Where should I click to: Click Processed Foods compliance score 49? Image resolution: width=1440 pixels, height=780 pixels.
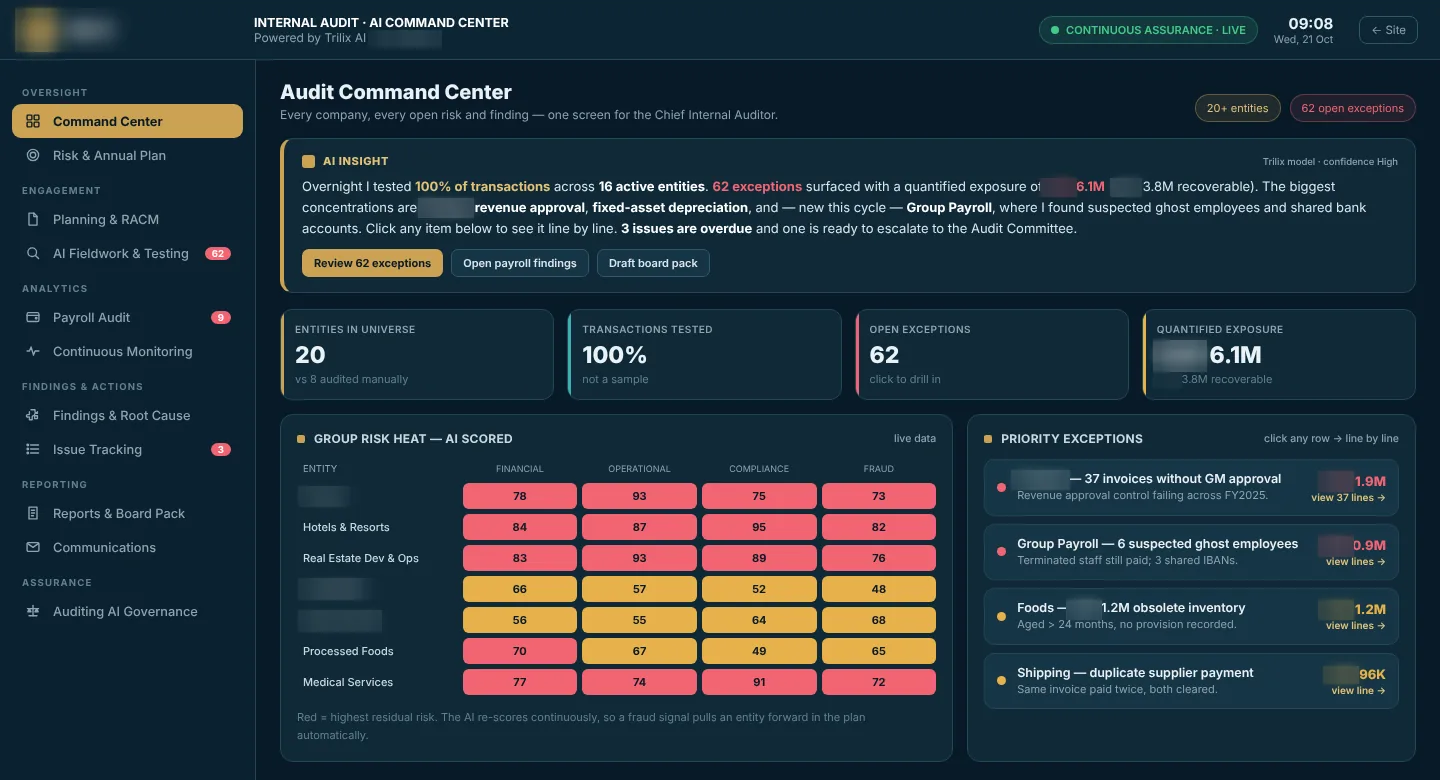pos(759,651)
